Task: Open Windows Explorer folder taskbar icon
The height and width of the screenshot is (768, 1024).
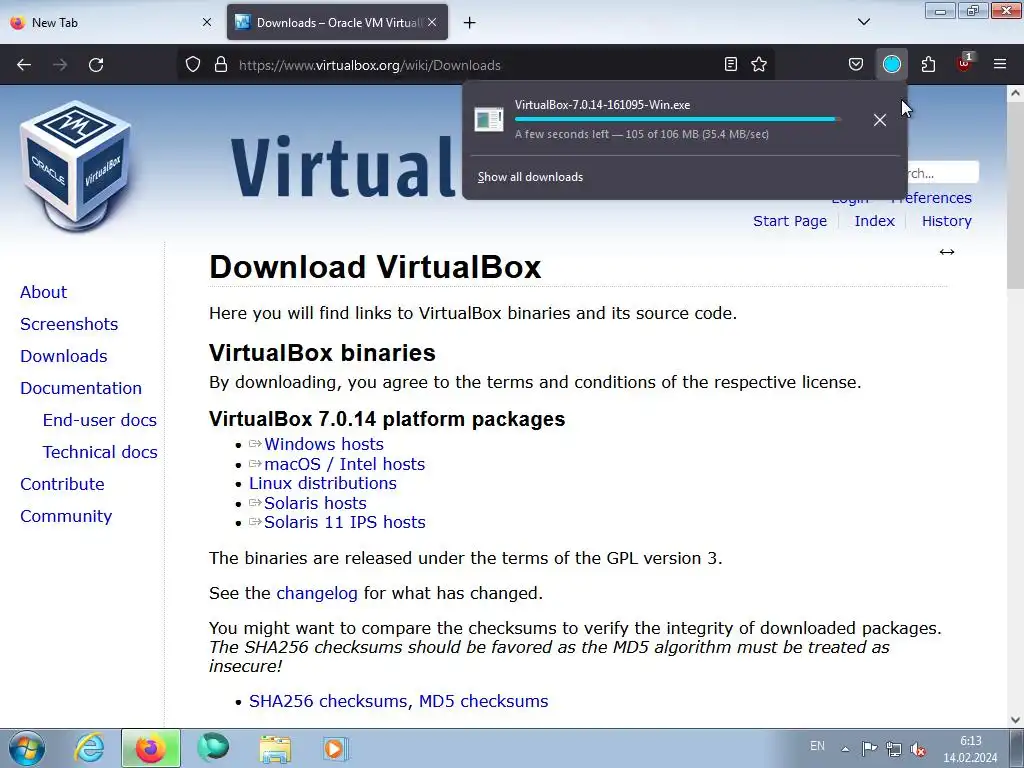Action: [x=275, y=748]
